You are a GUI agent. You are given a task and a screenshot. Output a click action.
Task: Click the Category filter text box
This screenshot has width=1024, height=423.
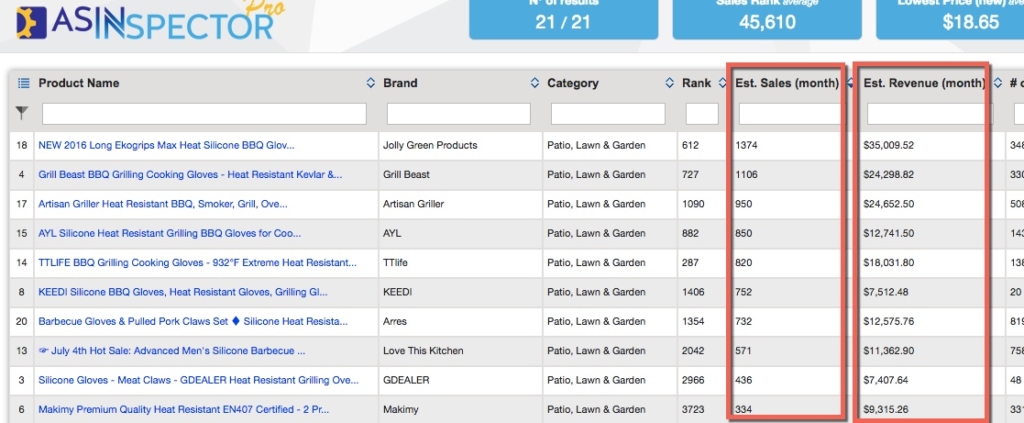click(x=608, y=114)
